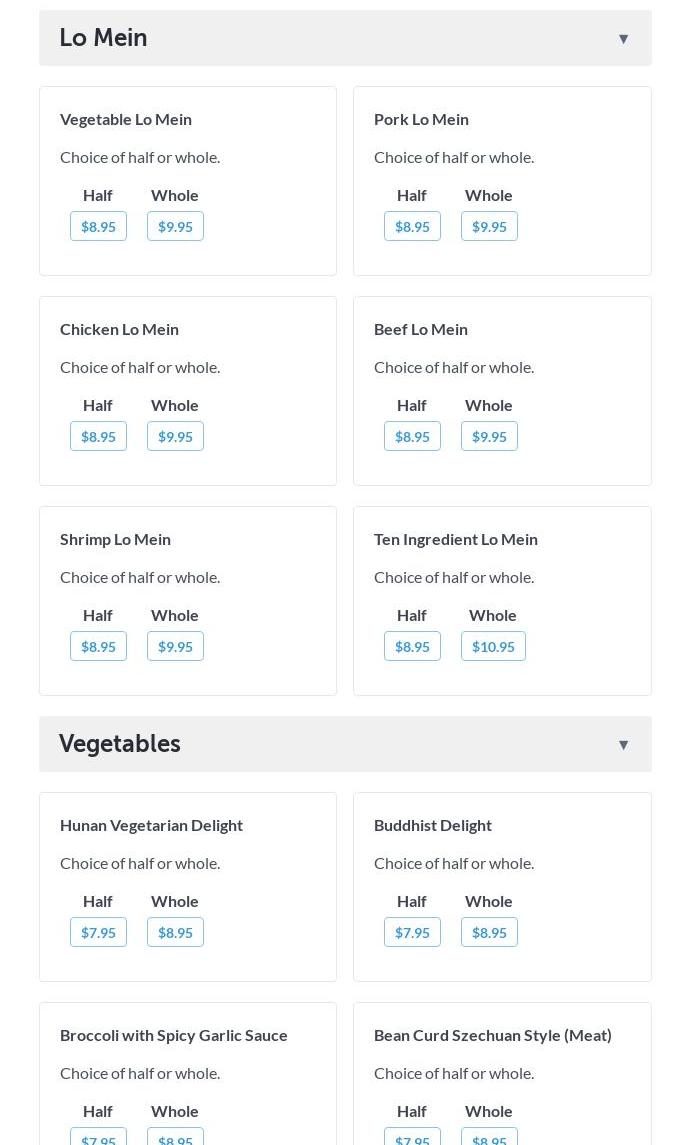Add Beef Lo Mein half $8.95
The image size is (690, 1145).
click(x=412, y=437)
